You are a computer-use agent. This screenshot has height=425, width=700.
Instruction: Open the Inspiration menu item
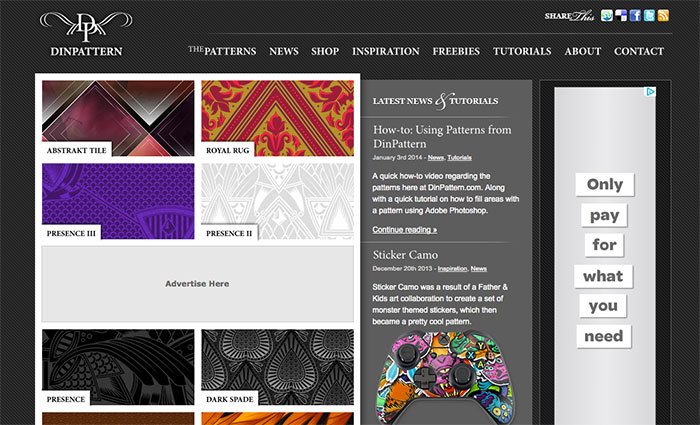pyautogui.click(x=386, y=51)
